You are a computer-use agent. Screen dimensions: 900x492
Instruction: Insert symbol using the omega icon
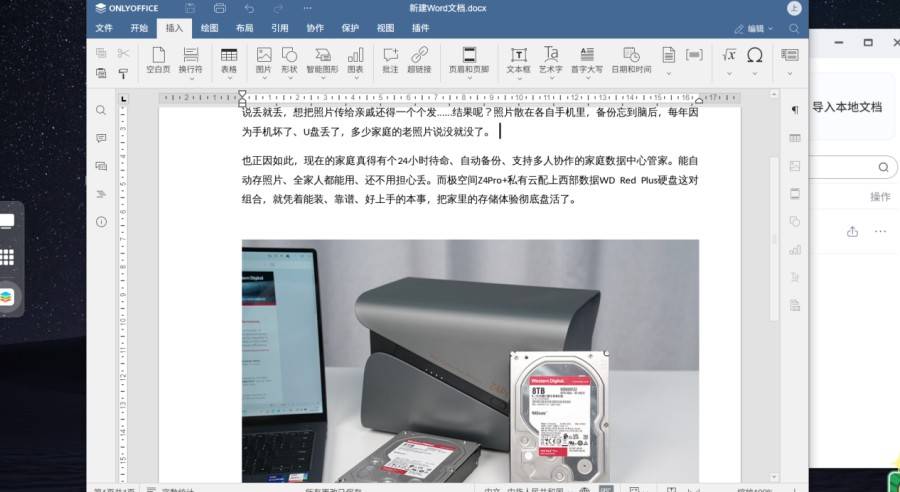tap(755, 55)
